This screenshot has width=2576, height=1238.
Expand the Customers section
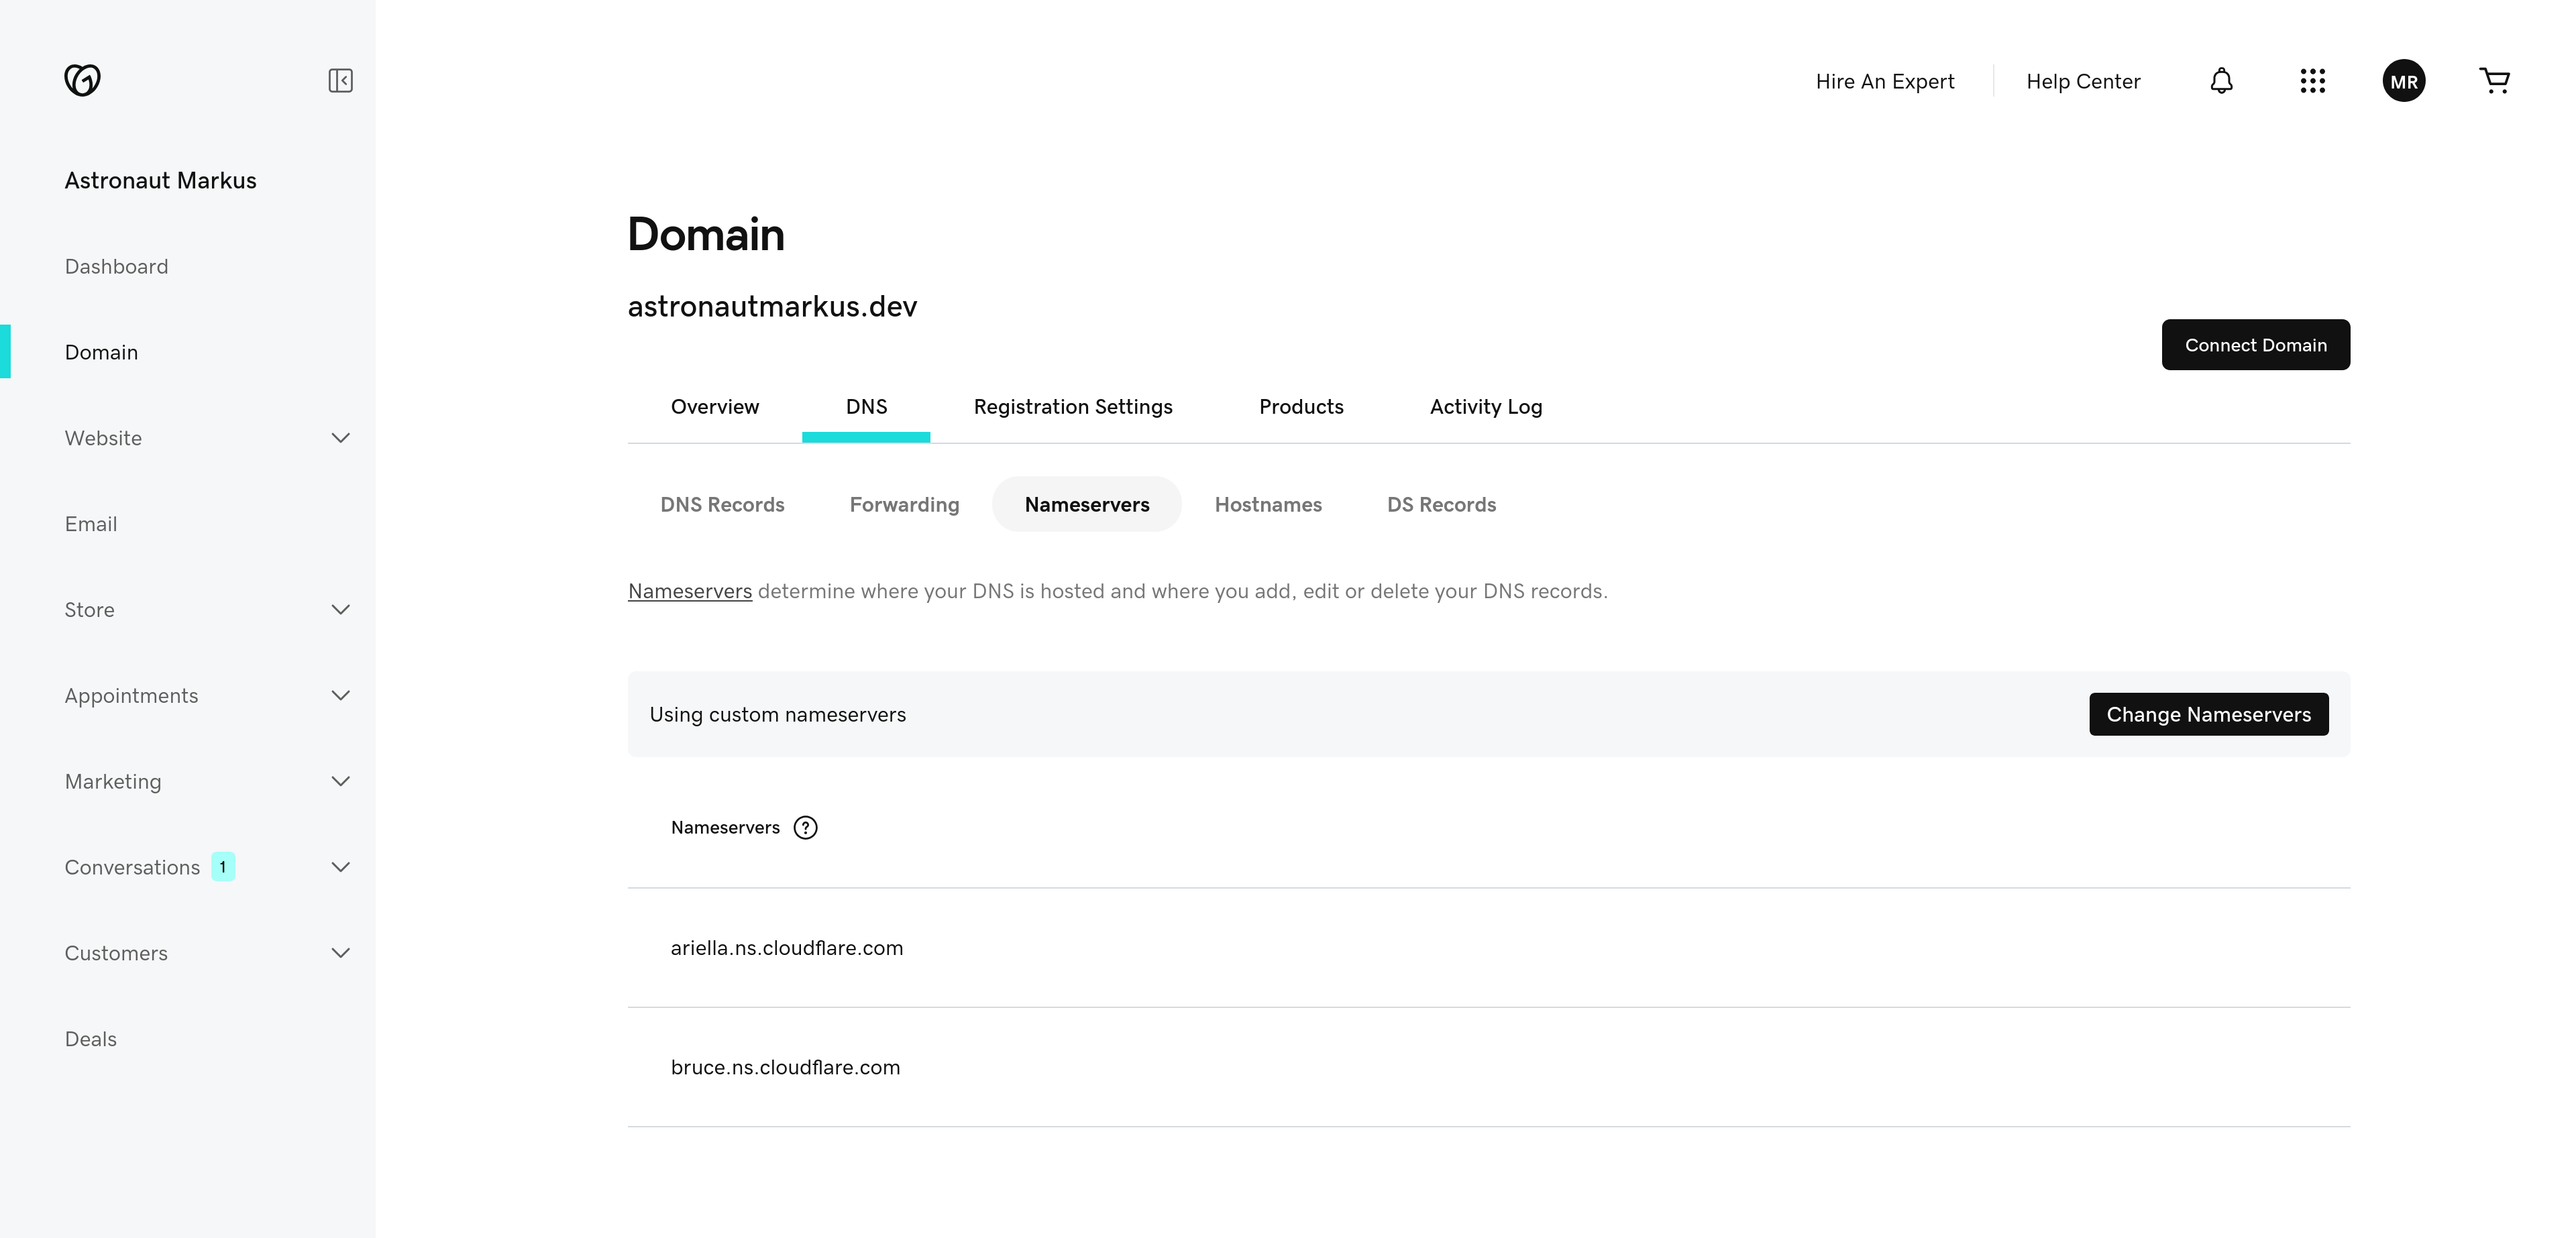(x=340, y=953)
